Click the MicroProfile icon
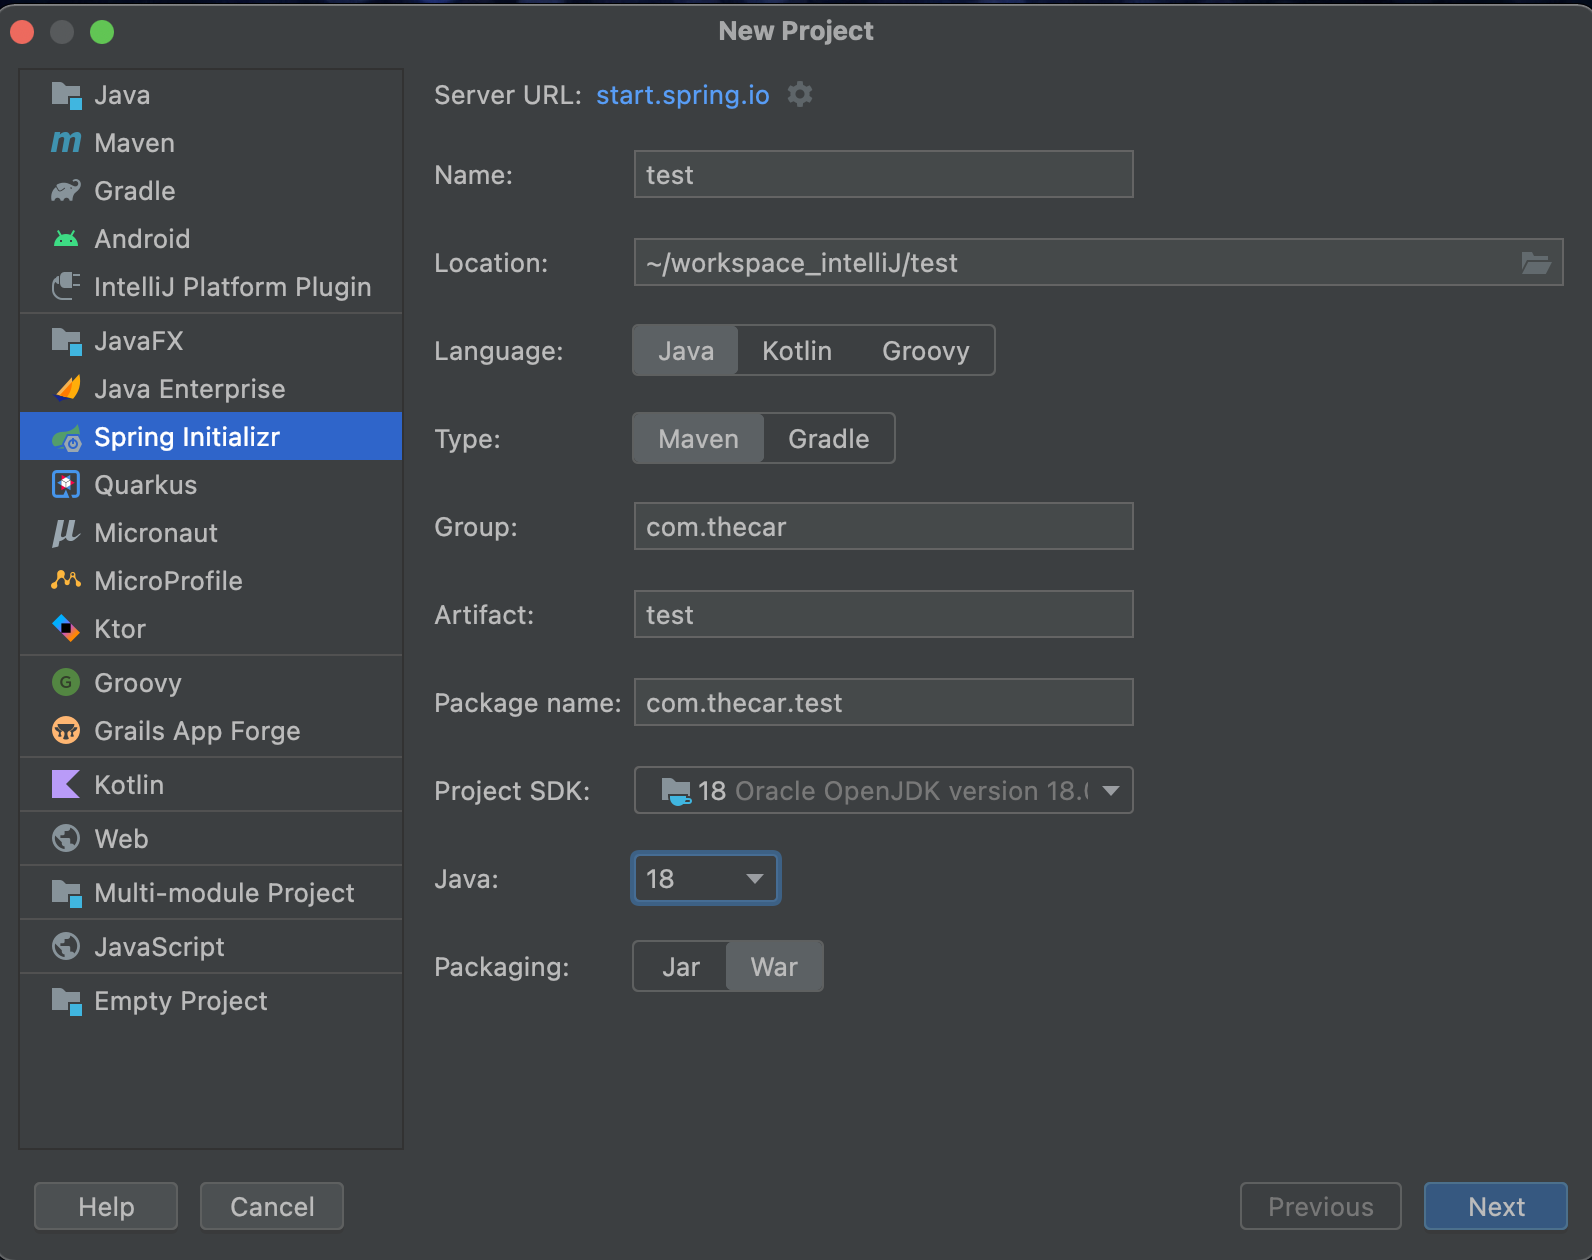This screenshot has width=1592, height=1260. click(x=66, y=581)
